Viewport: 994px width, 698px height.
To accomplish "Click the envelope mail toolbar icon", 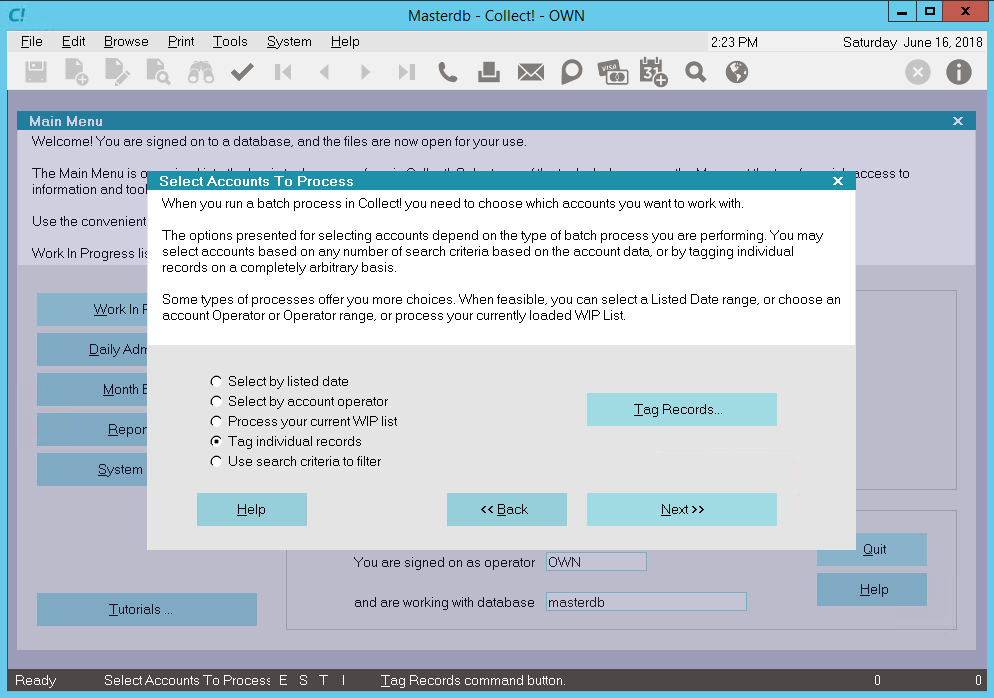I will [x=531, y=72].
